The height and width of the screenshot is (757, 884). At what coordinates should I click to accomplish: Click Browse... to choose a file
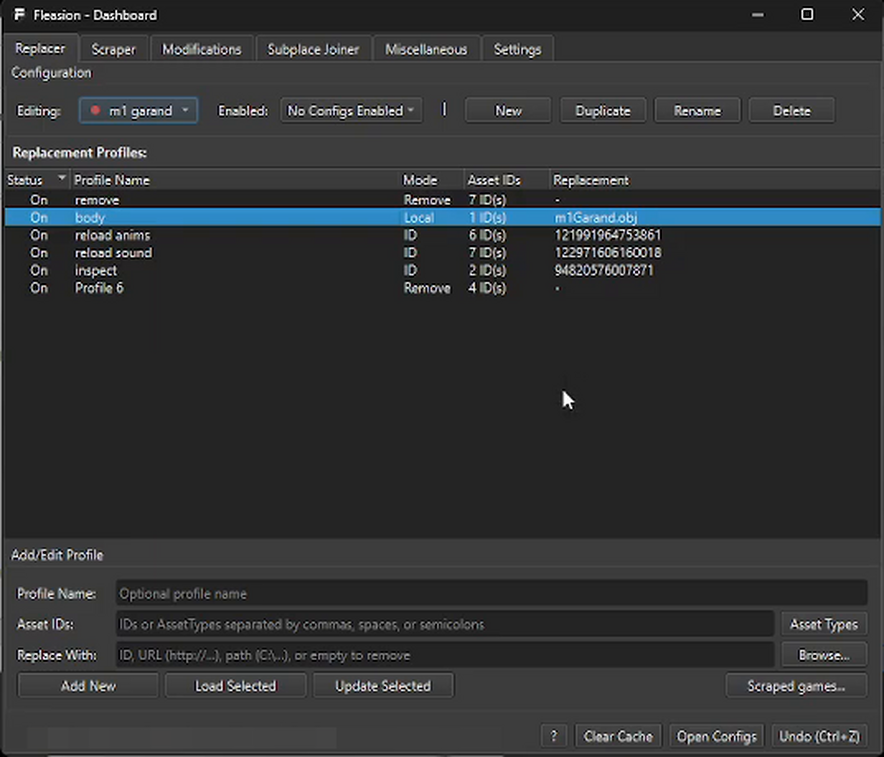824,655
